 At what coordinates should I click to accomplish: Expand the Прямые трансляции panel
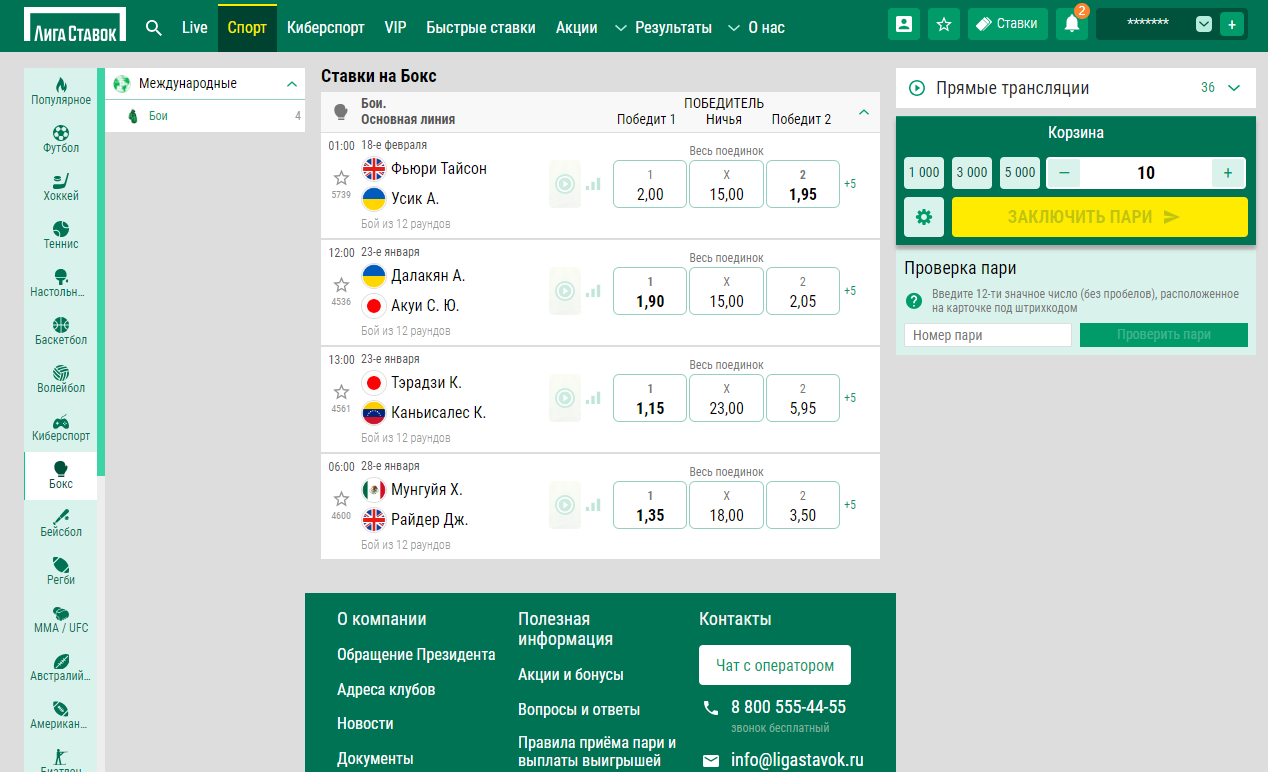(x=1234, y=88)
